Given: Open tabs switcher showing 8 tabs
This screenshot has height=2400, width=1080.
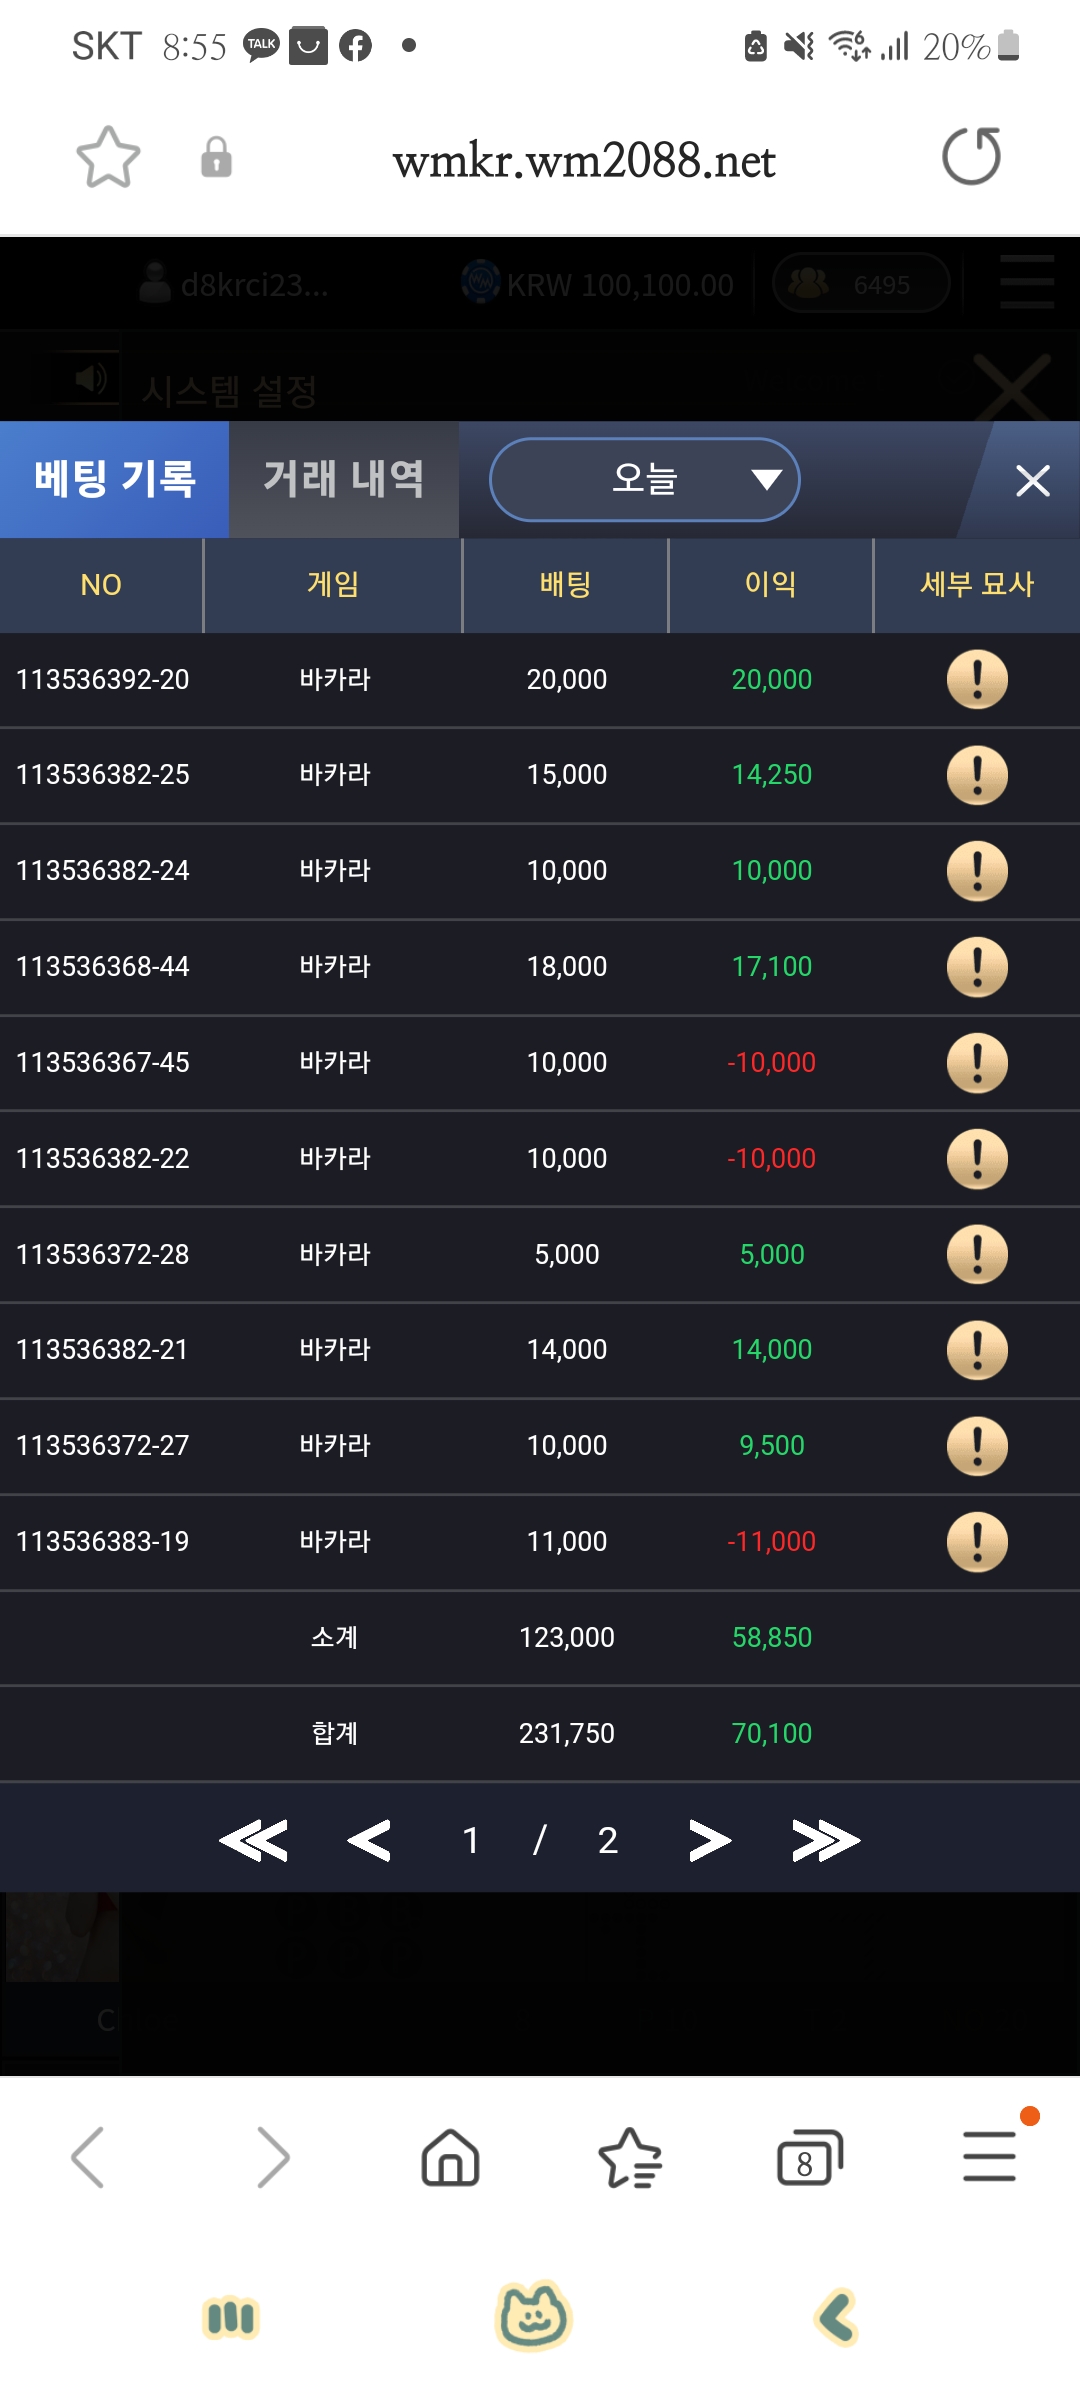Looking at the screenshot, I should click(x=809, y=2157).
